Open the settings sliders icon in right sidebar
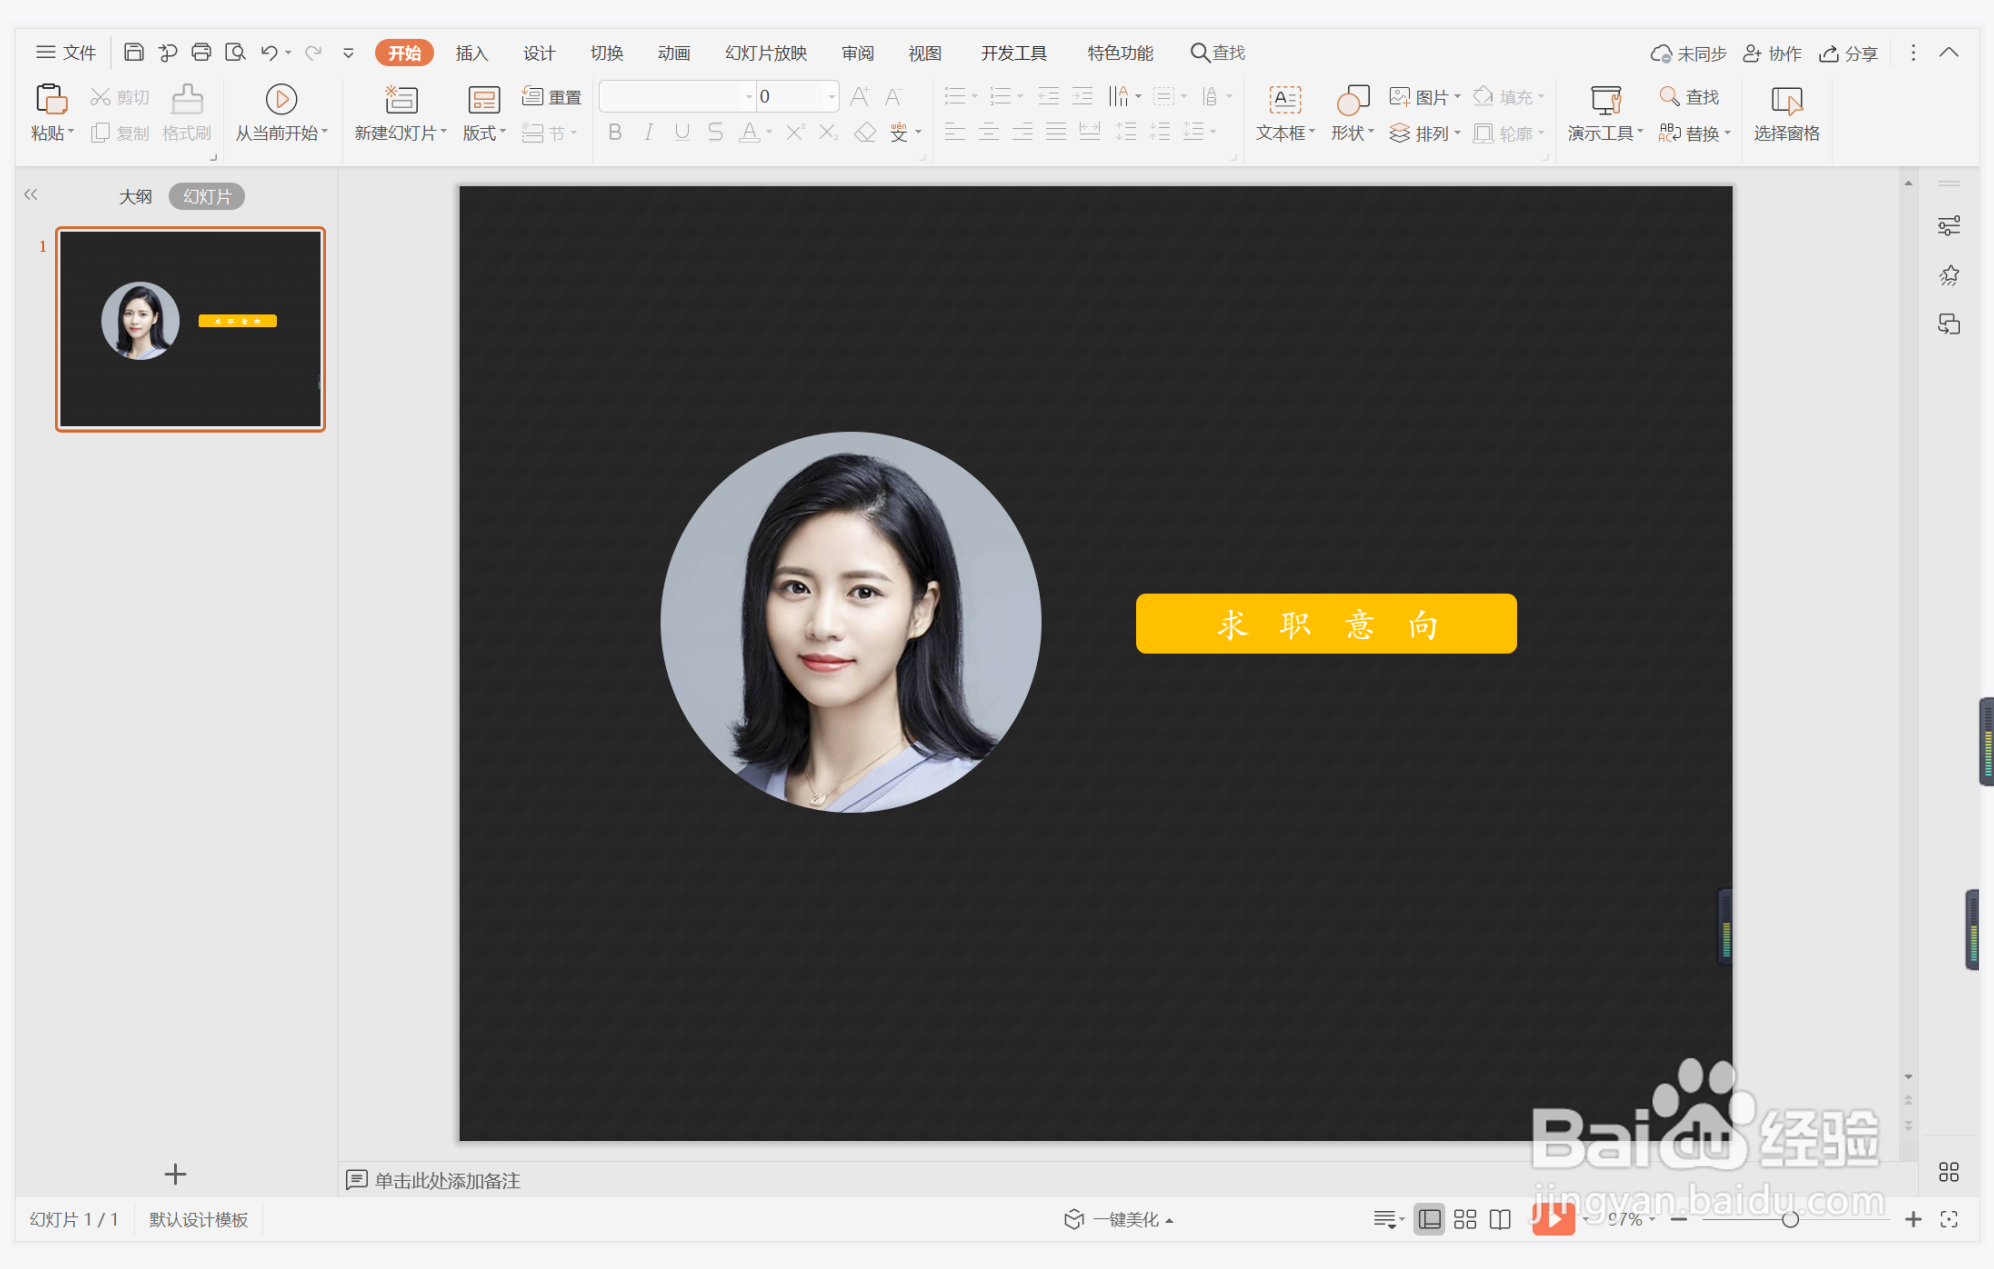The height and width of the screenshot is (1269, 1994). [1949, 226]
